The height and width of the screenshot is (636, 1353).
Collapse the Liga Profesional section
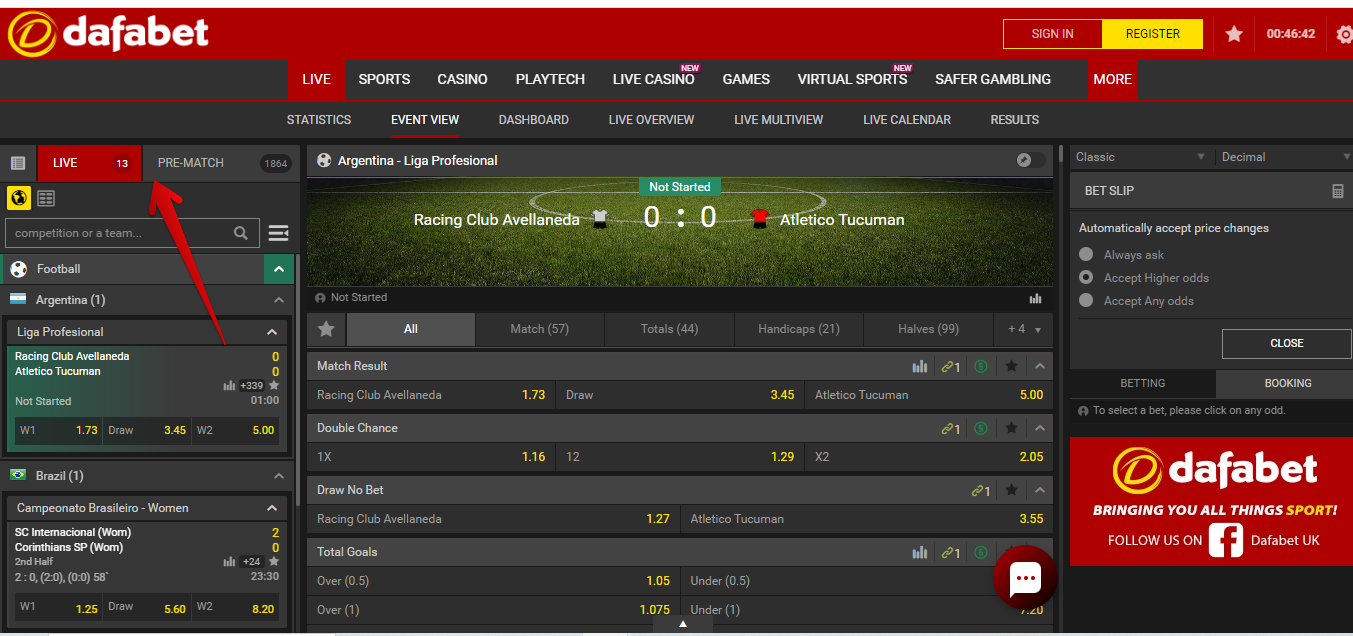point(272,332)
